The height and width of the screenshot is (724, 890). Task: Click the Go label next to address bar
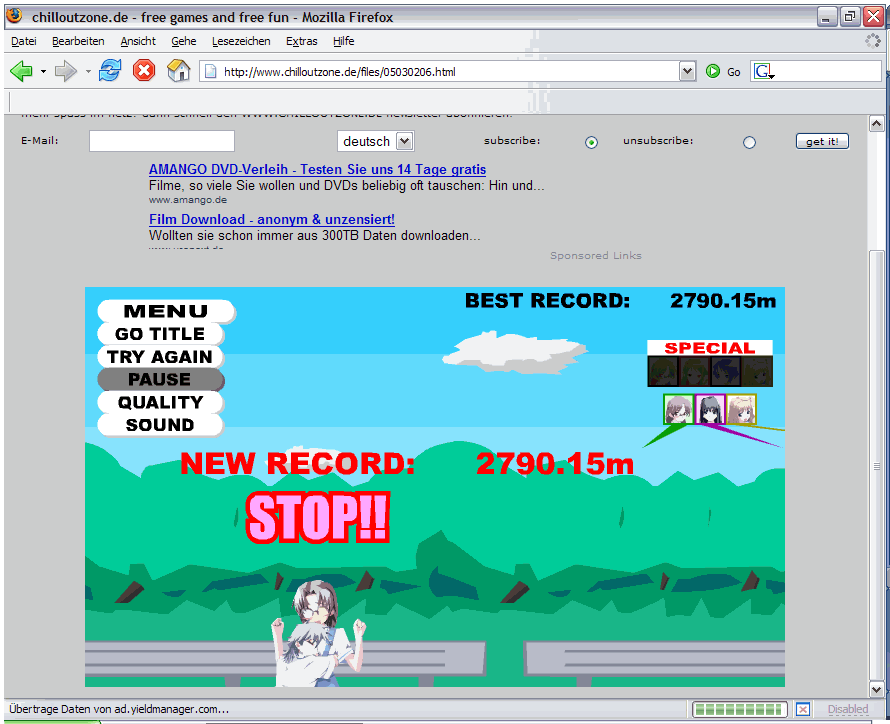(x=734, y=72)
